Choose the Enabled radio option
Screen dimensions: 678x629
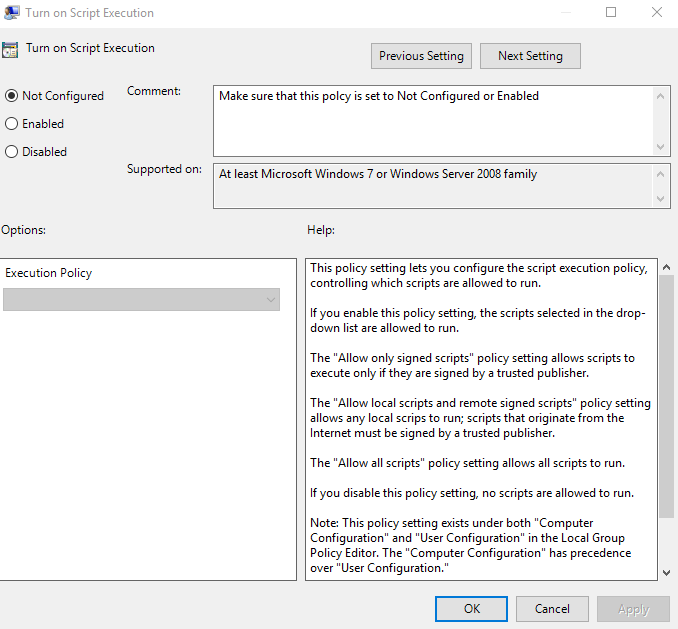coord(12,124)
